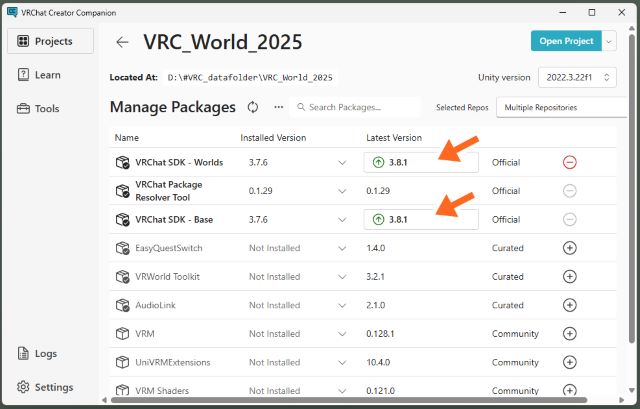640x409 pixels.
Task: Open the three-dots menu beside Manage Packages
Action: 279,107
